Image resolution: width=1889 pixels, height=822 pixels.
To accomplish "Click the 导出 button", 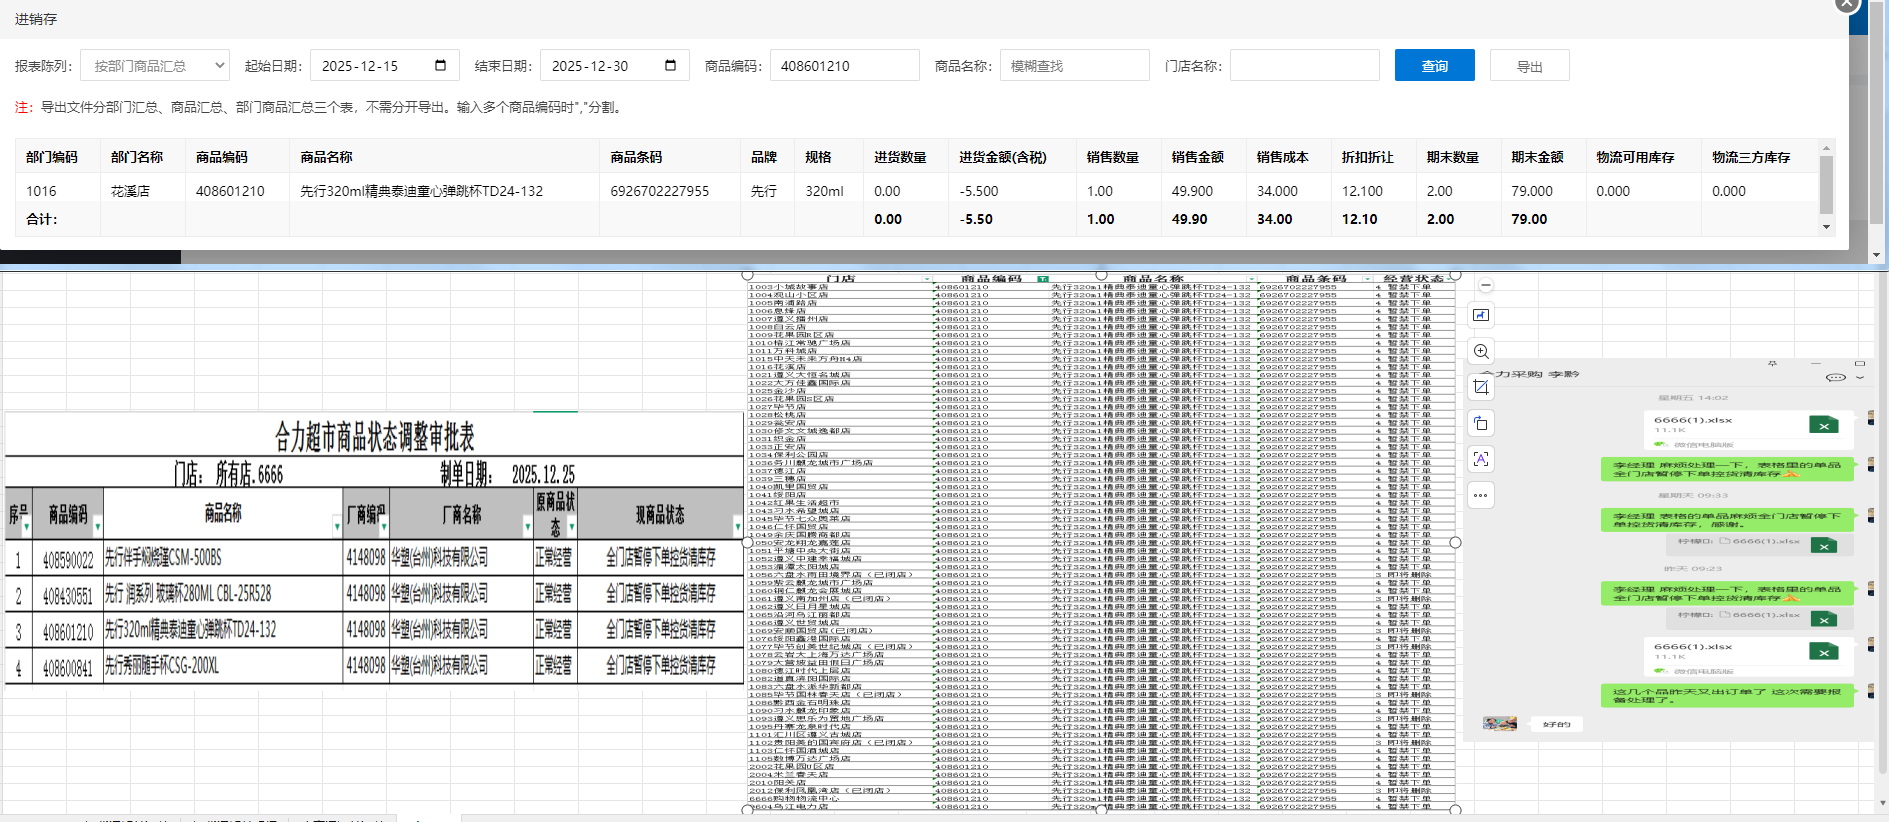I will pos(1529,66).
